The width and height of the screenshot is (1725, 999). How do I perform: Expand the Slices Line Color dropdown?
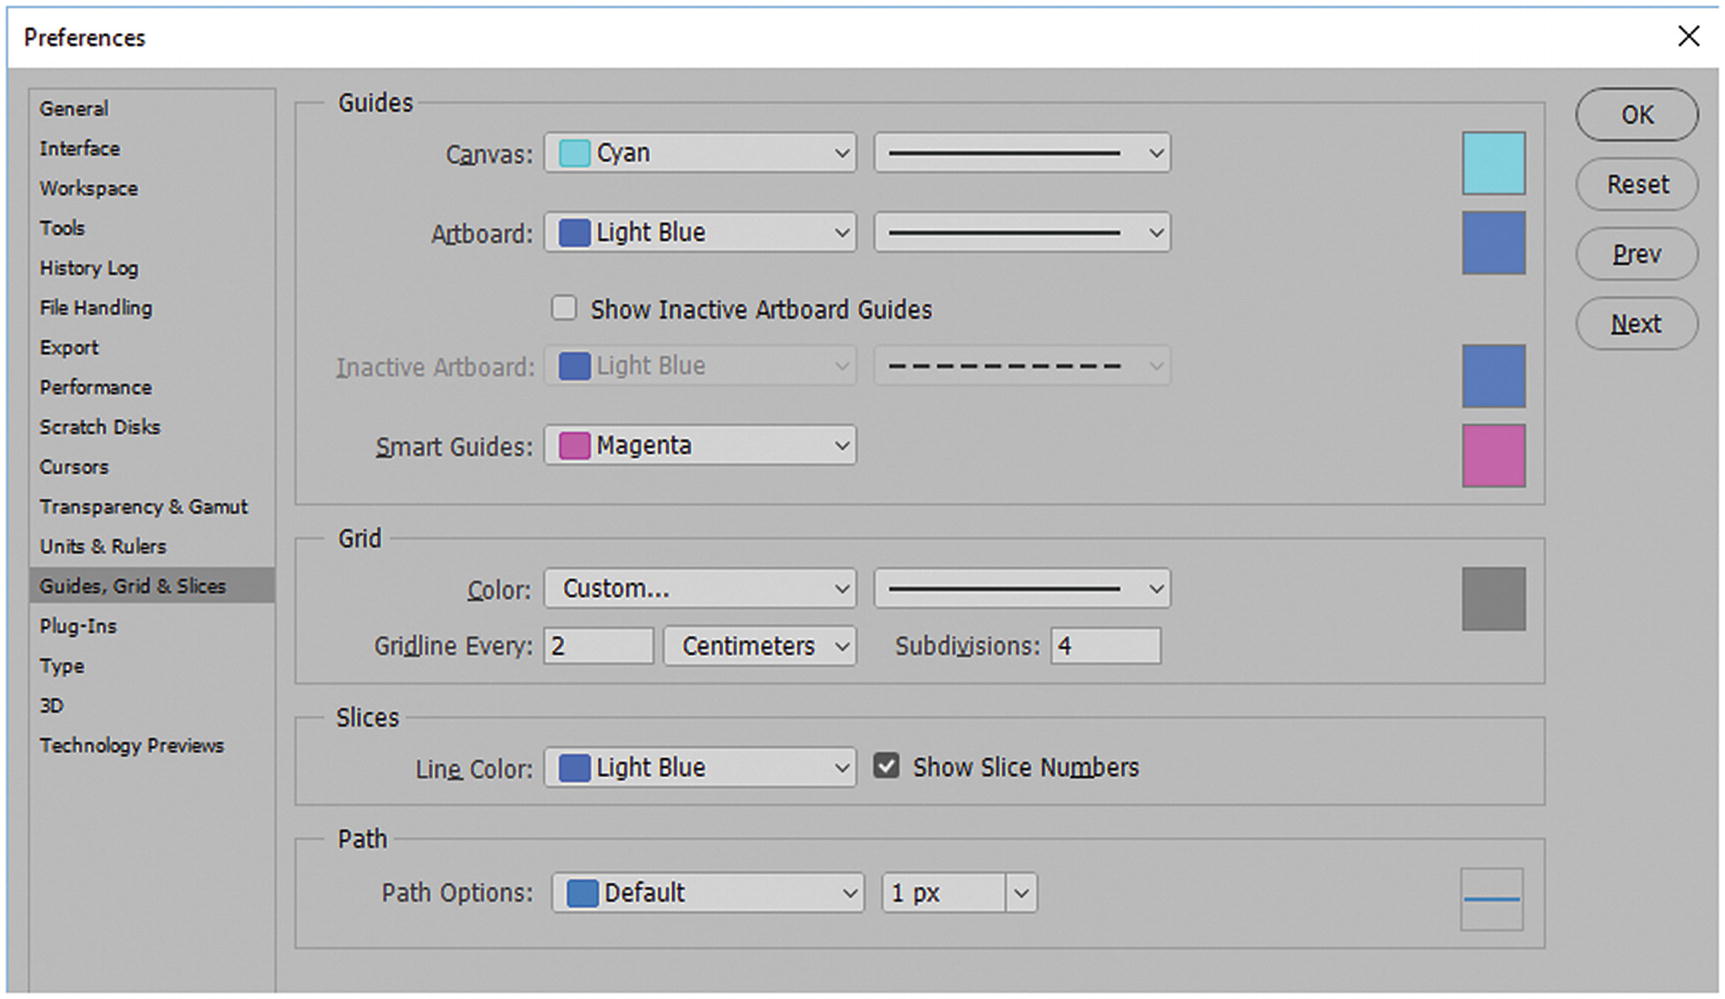click(x=700, y=768)
